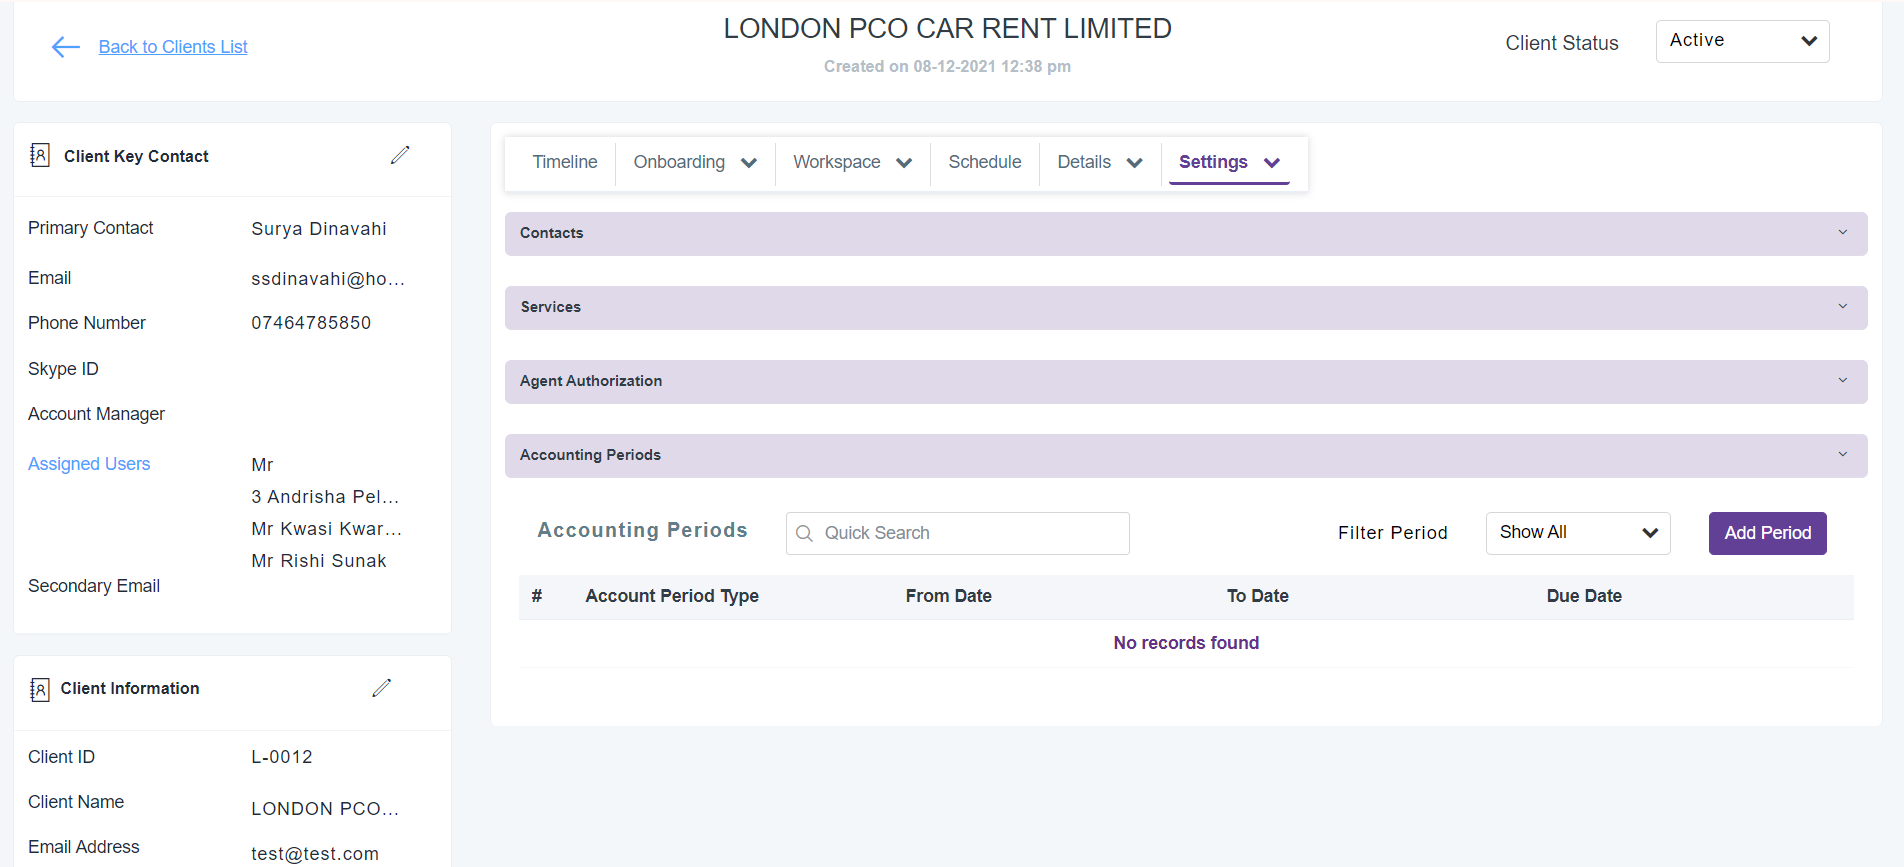
Task: Click the truncated email ssdinavahi@ho...
Action: click(x=328, y=279)
